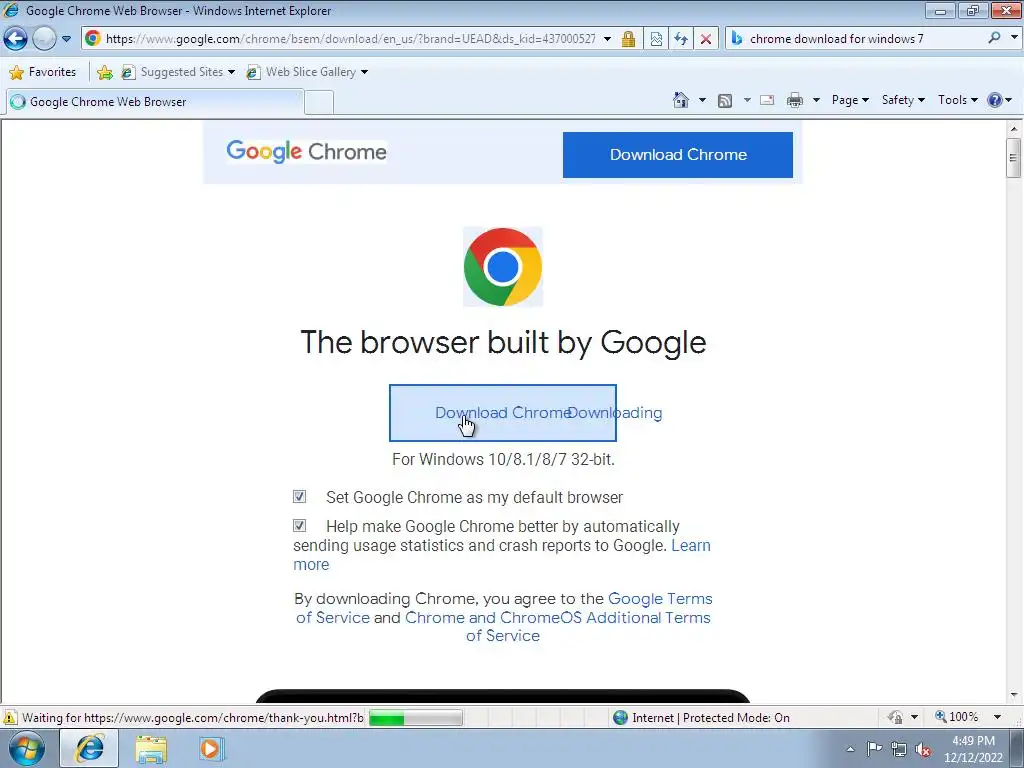This screenshot has height=768, width=1024.
Task: Click the status bar warning icon
Action: pos(10,718)
